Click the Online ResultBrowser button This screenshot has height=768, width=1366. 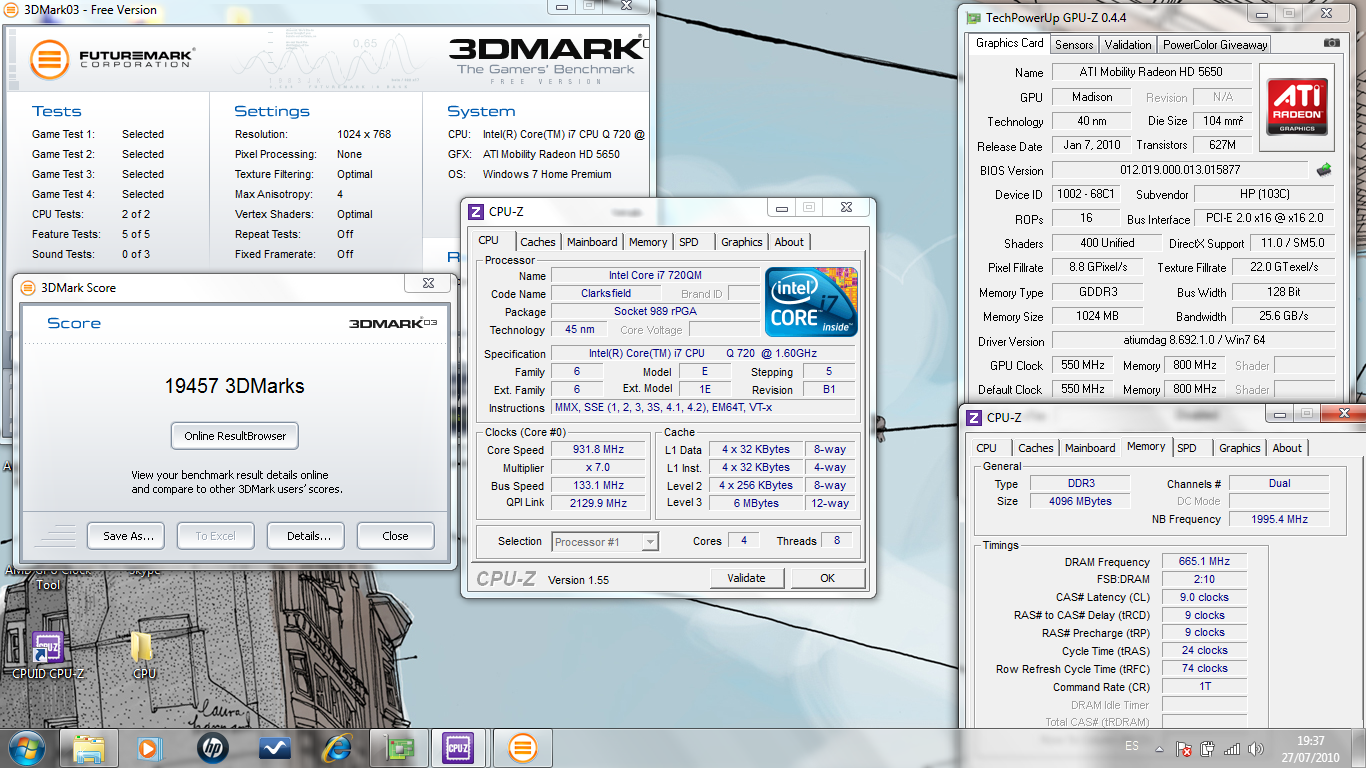[x=235, y=436]
